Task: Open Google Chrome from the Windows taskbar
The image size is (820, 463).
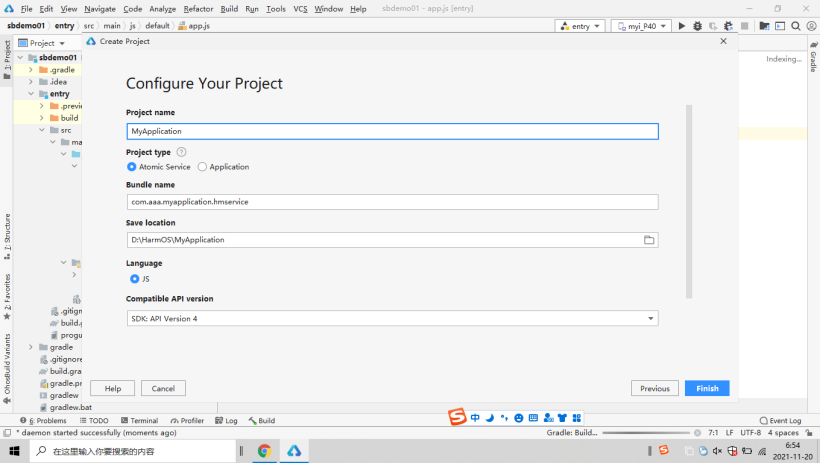Action: 264,451
